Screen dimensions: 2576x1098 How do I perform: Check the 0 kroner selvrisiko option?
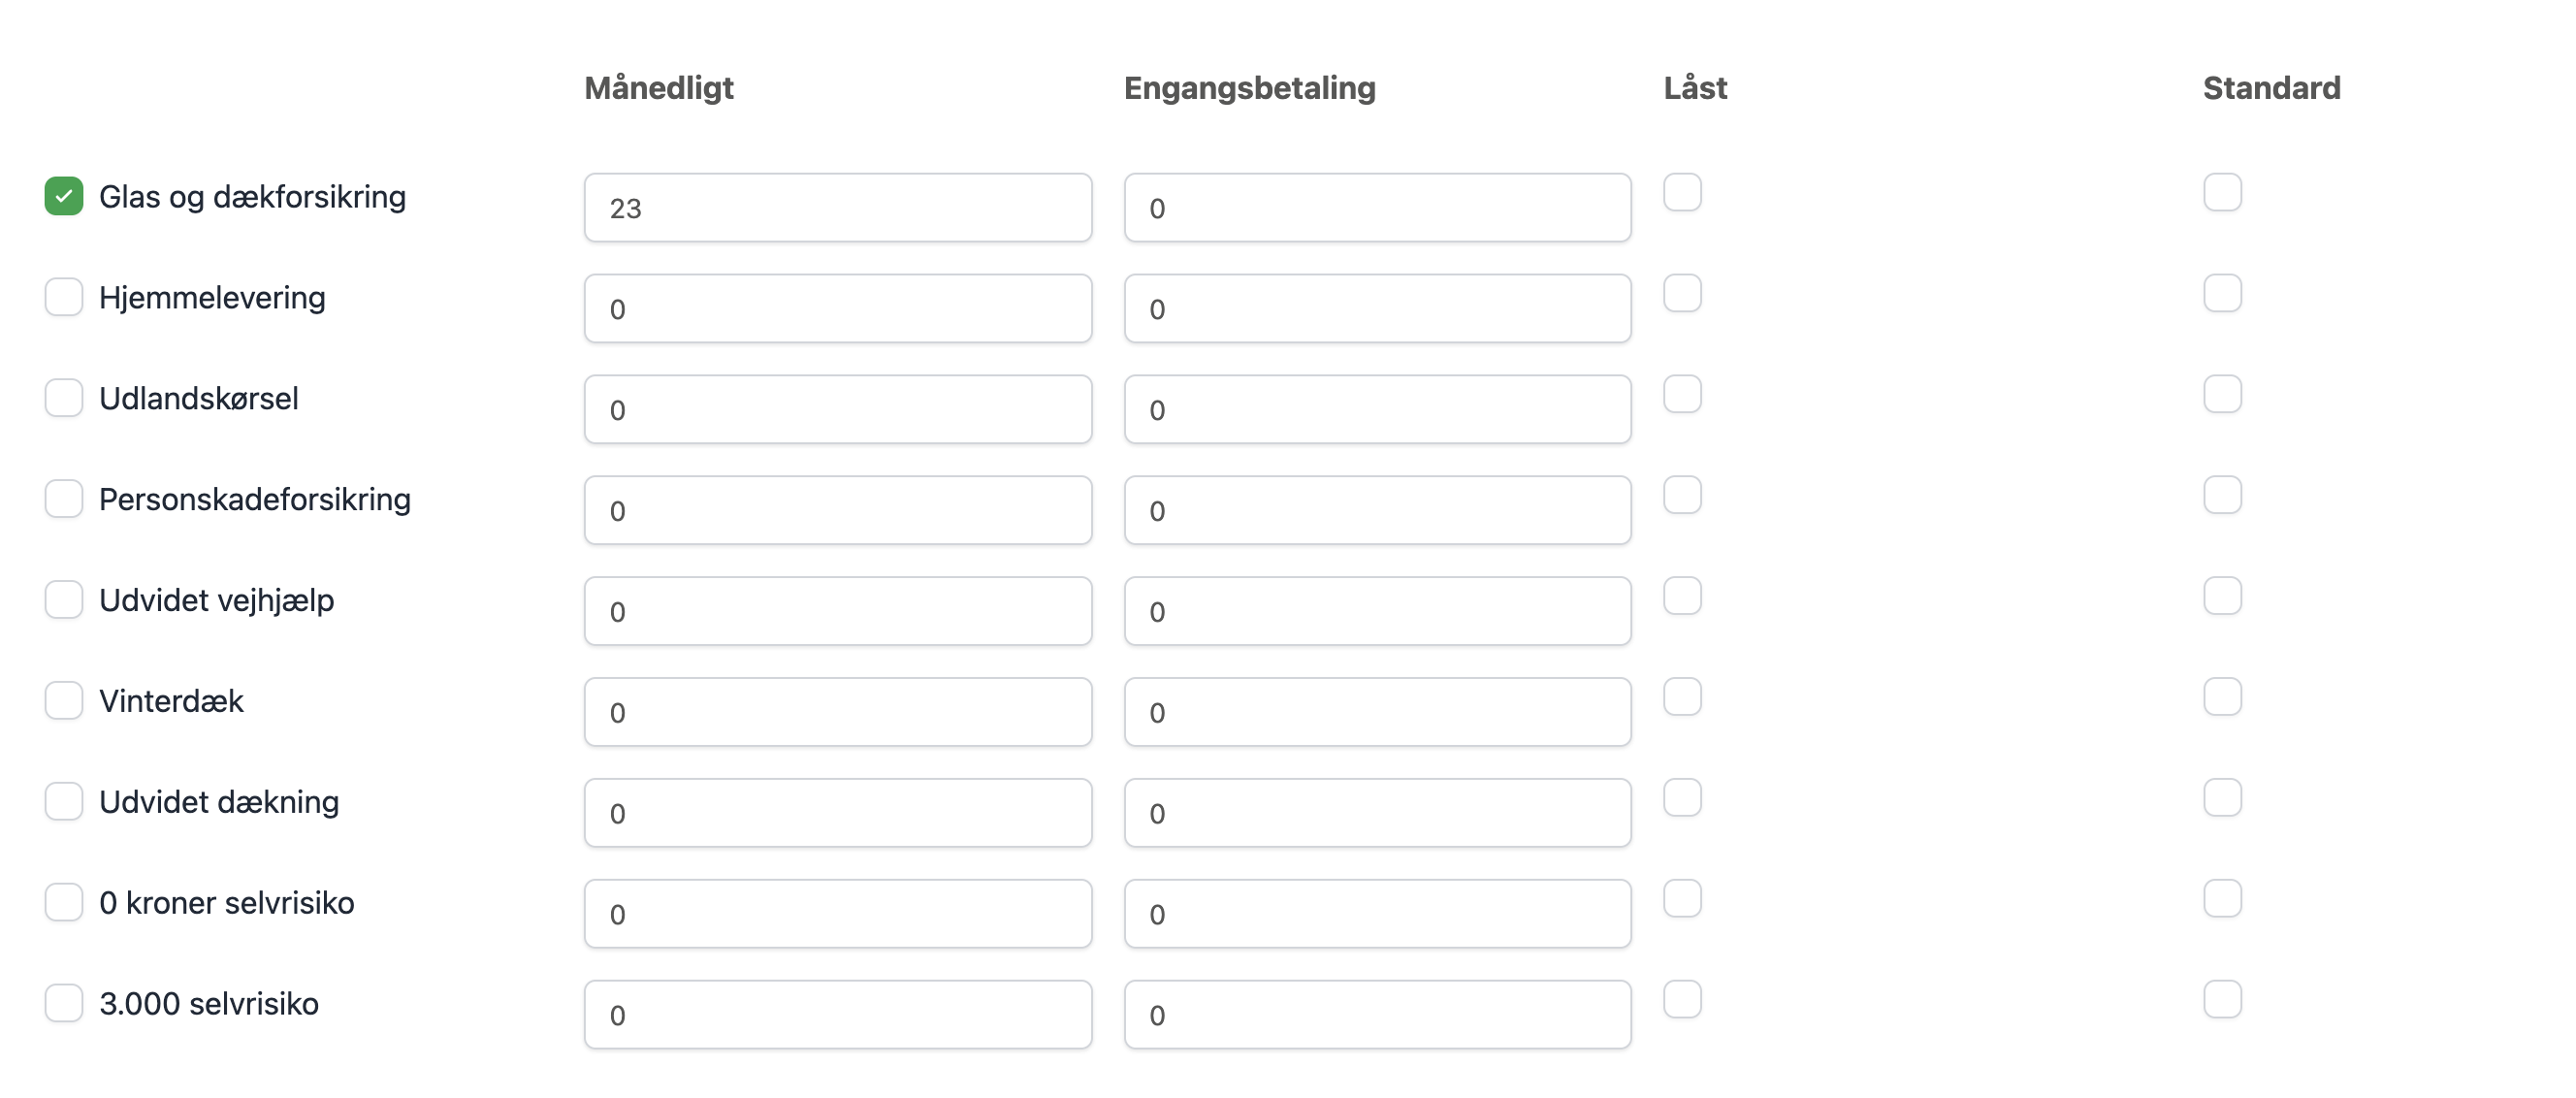63,902
